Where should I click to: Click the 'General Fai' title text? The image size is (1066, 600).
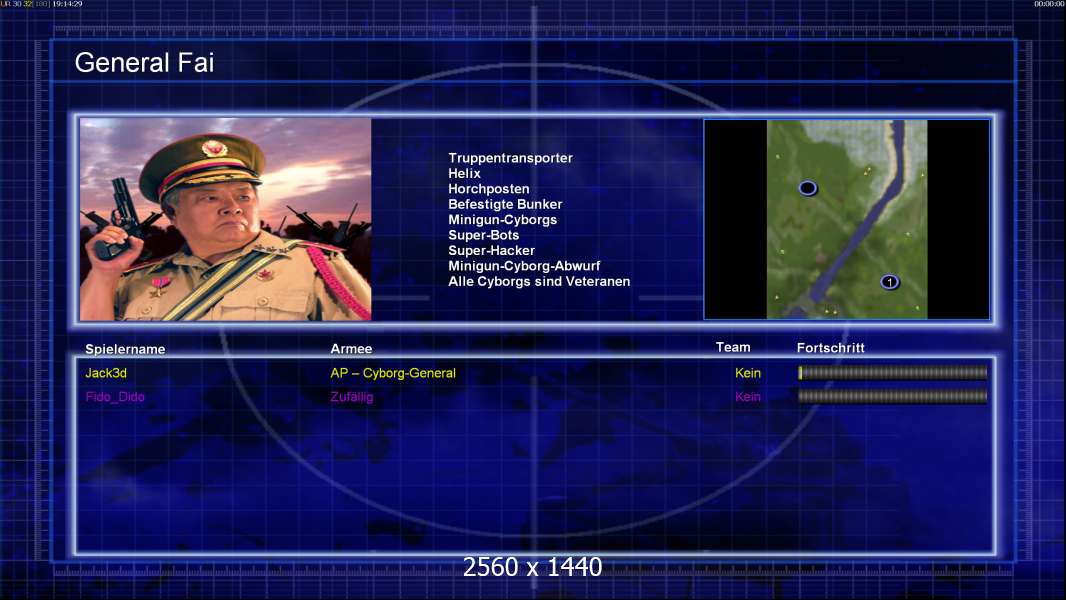pyautogui.click(x=144, y=63)
